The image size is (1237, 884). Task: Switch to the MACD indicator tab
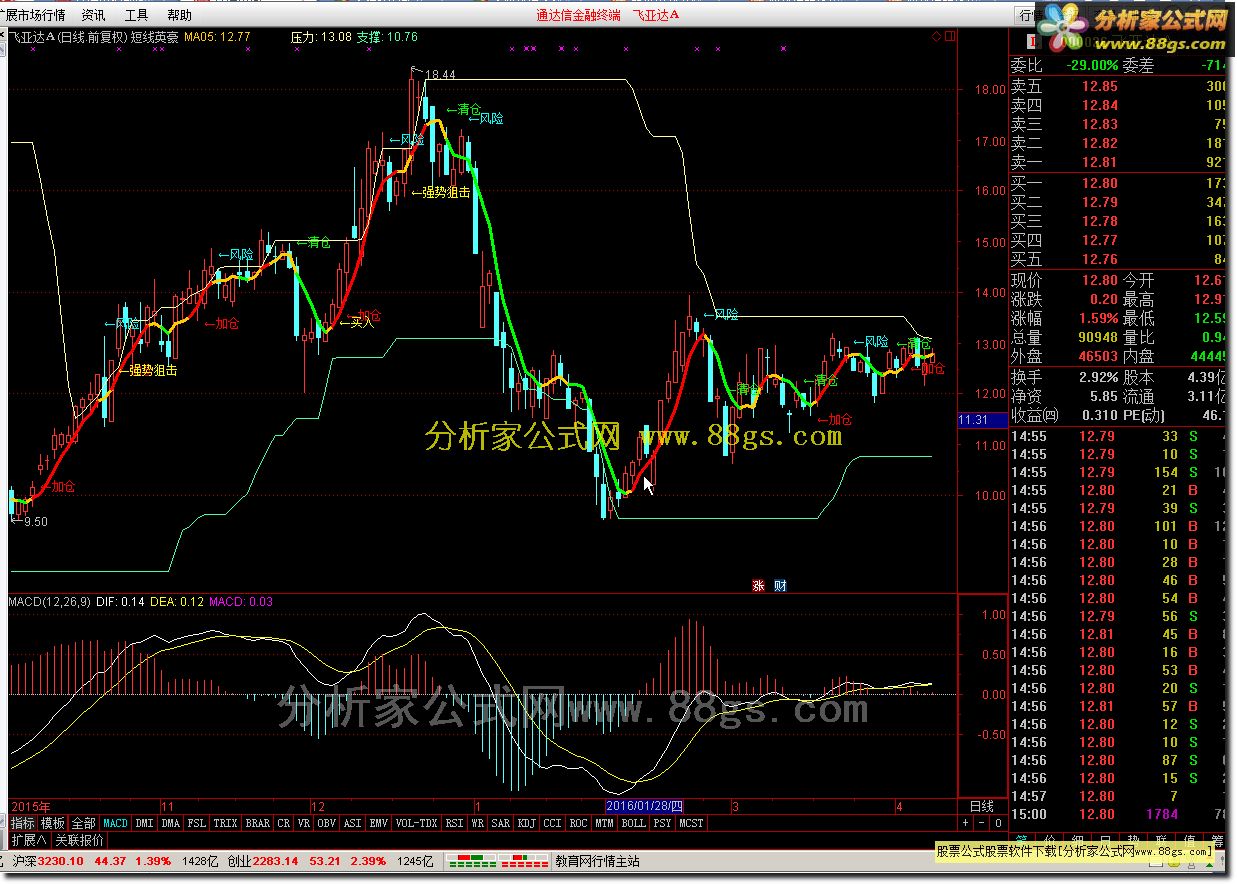tap(116, 823)
